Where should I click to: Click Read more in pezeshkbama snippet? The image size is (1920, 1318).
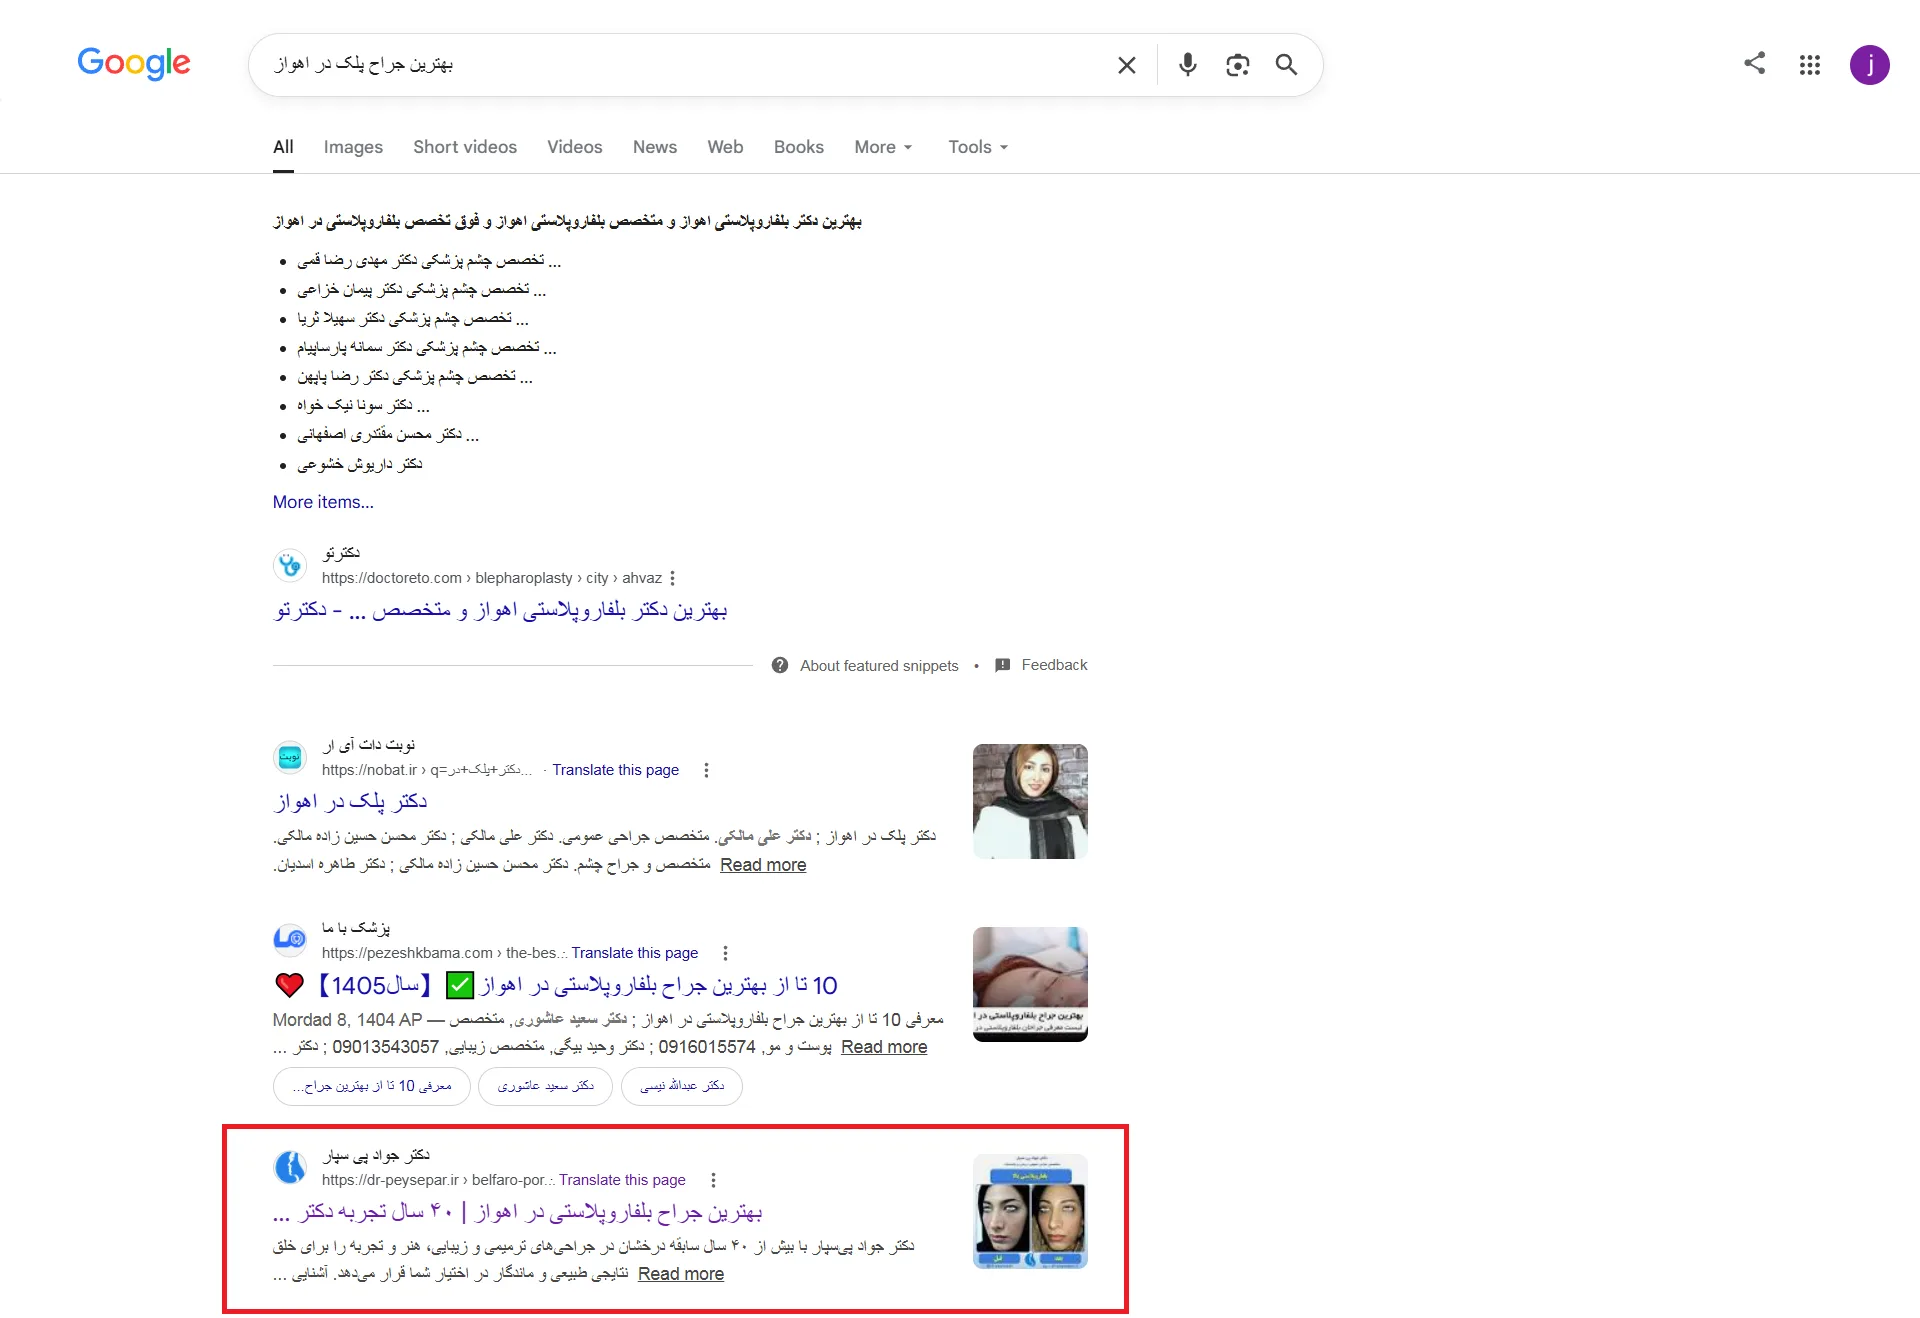point(884,1047)
